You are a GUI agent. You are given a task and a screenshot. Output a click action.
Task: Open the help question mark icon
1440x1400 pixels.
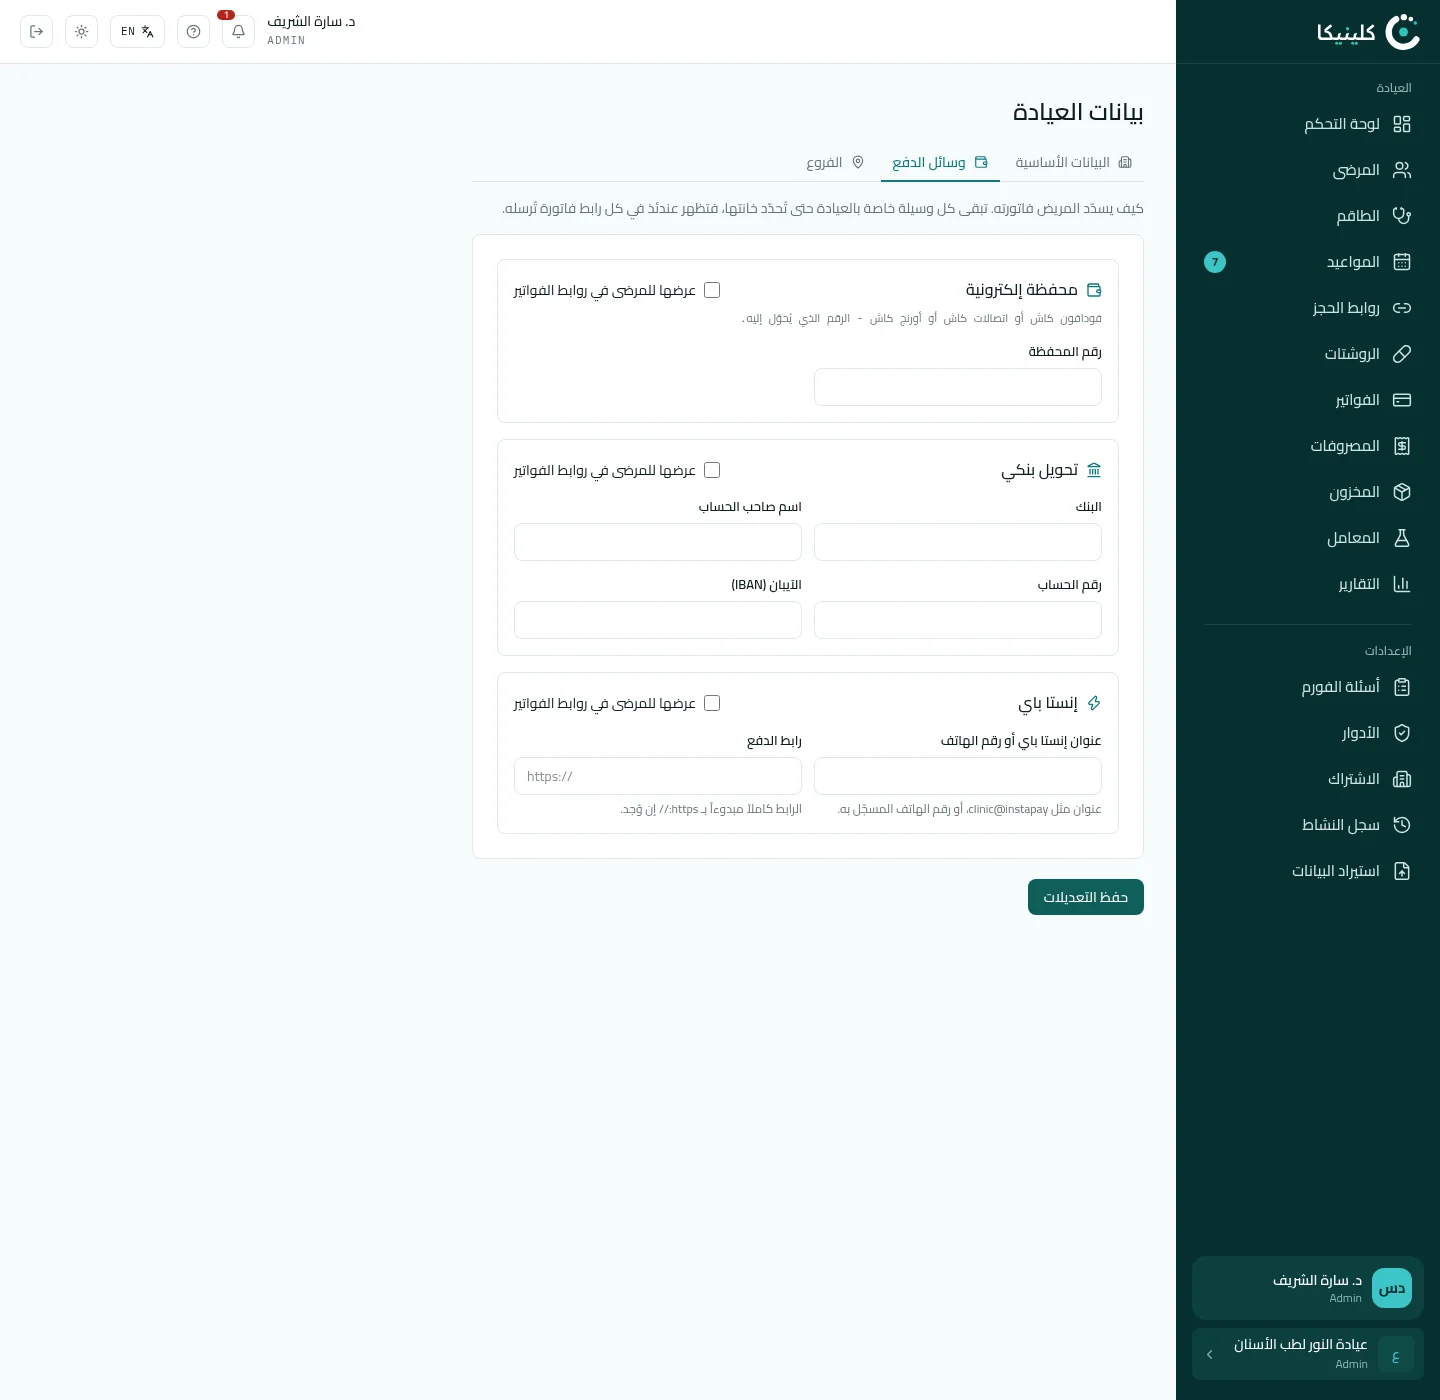point(193,31)
